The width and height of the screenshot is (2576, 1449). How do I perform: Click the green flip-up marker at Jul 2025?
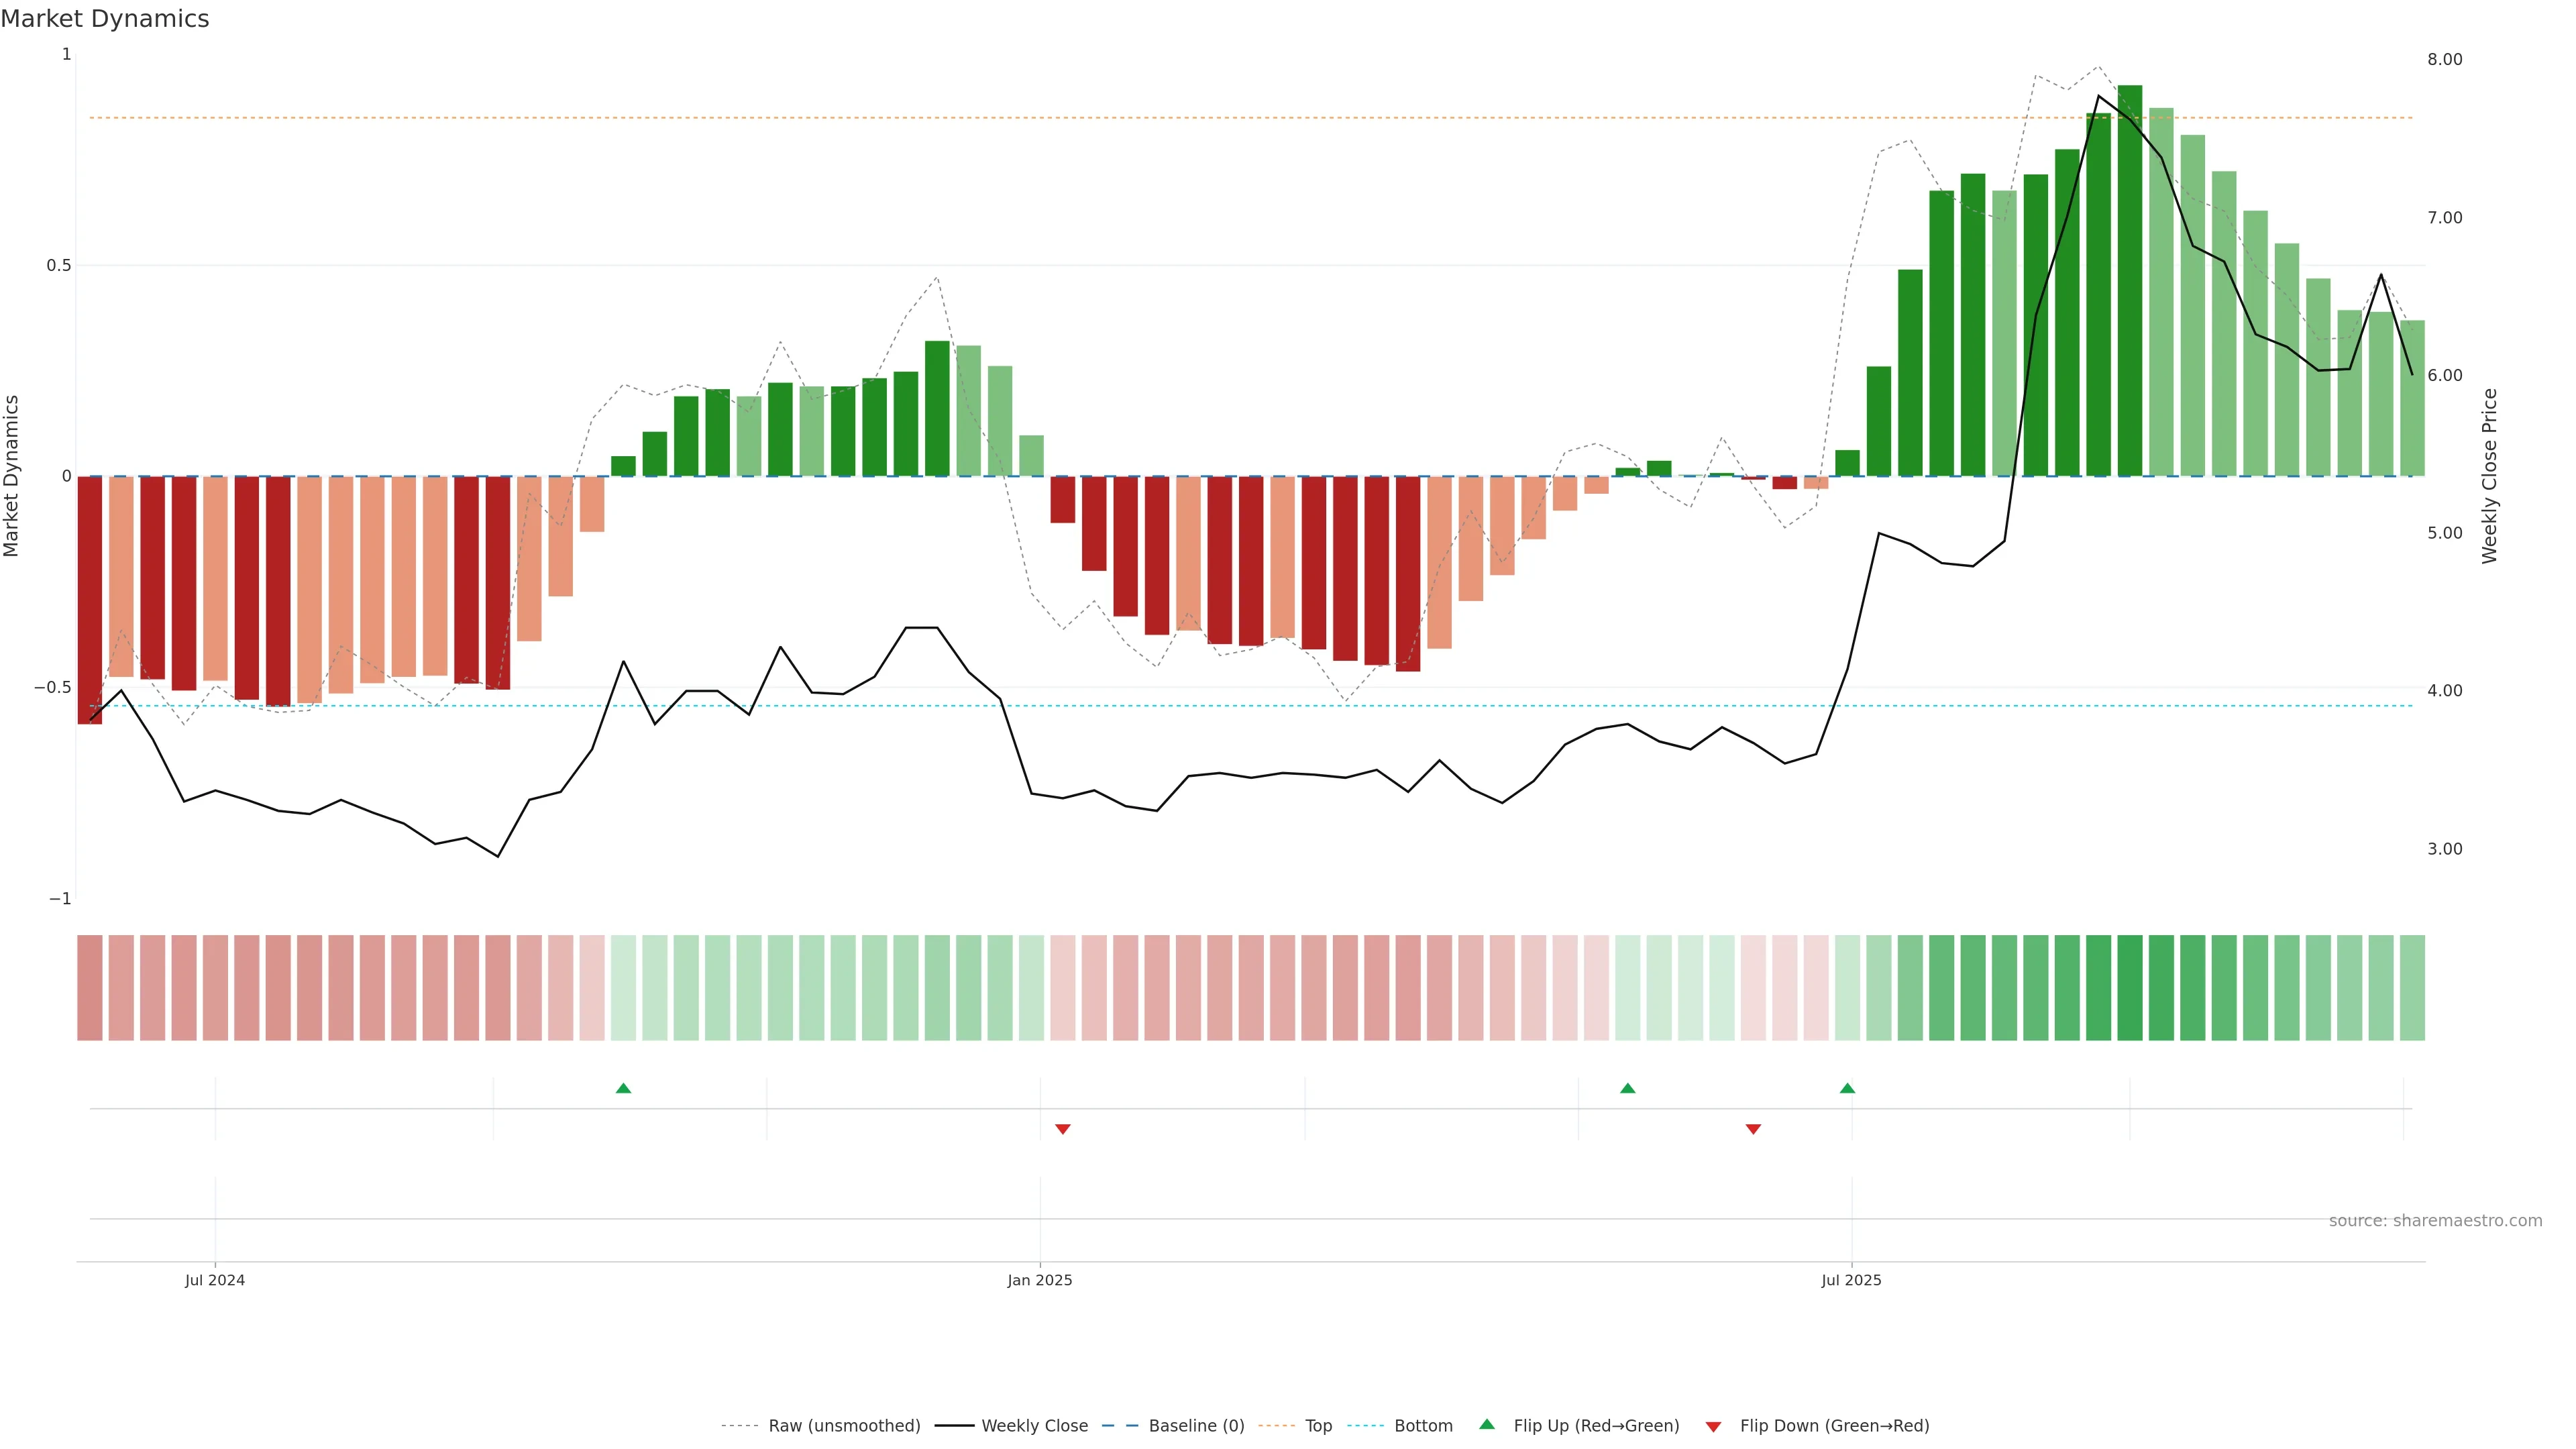click(x=1847, y=1088)
